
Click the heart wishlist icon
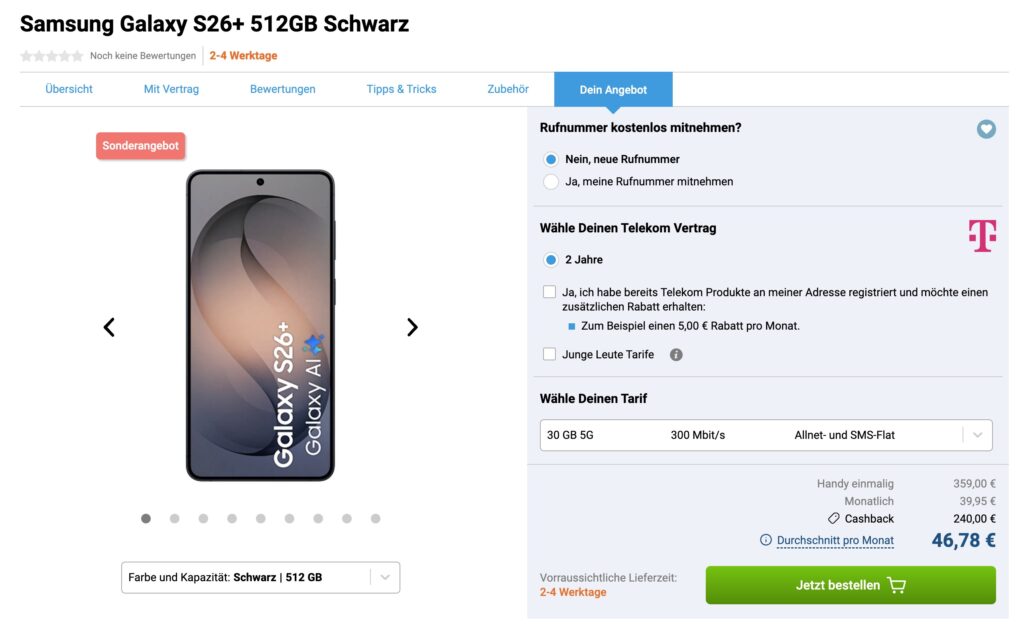pos(986,129)
